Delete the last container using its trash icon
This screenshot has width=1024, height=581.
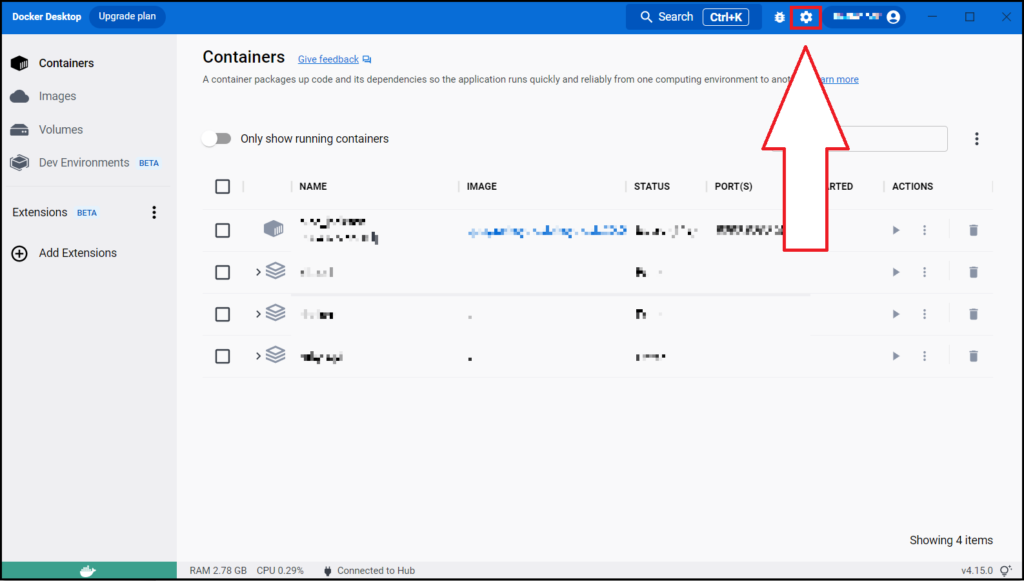[x=973, y=355]
